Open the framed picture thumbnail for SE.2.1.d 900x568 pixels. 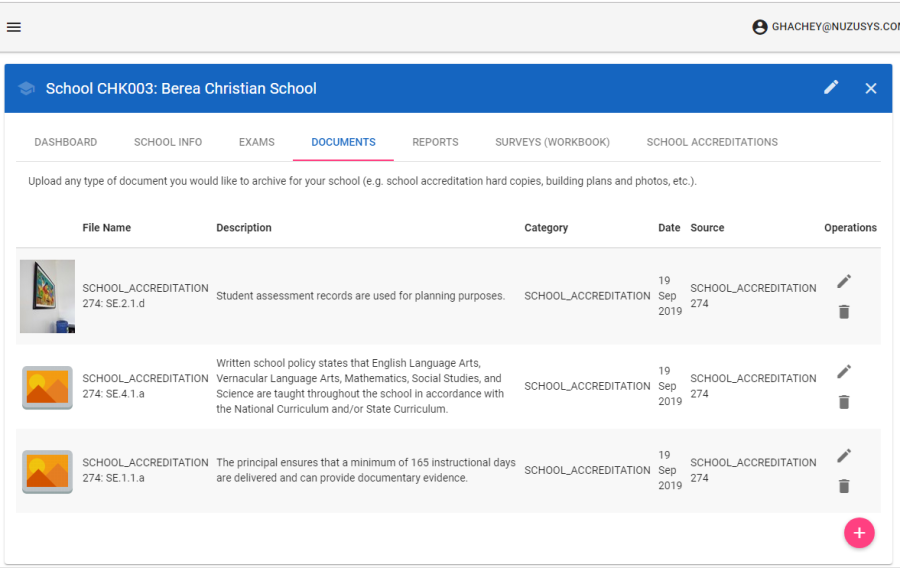[x=47, y=296]
